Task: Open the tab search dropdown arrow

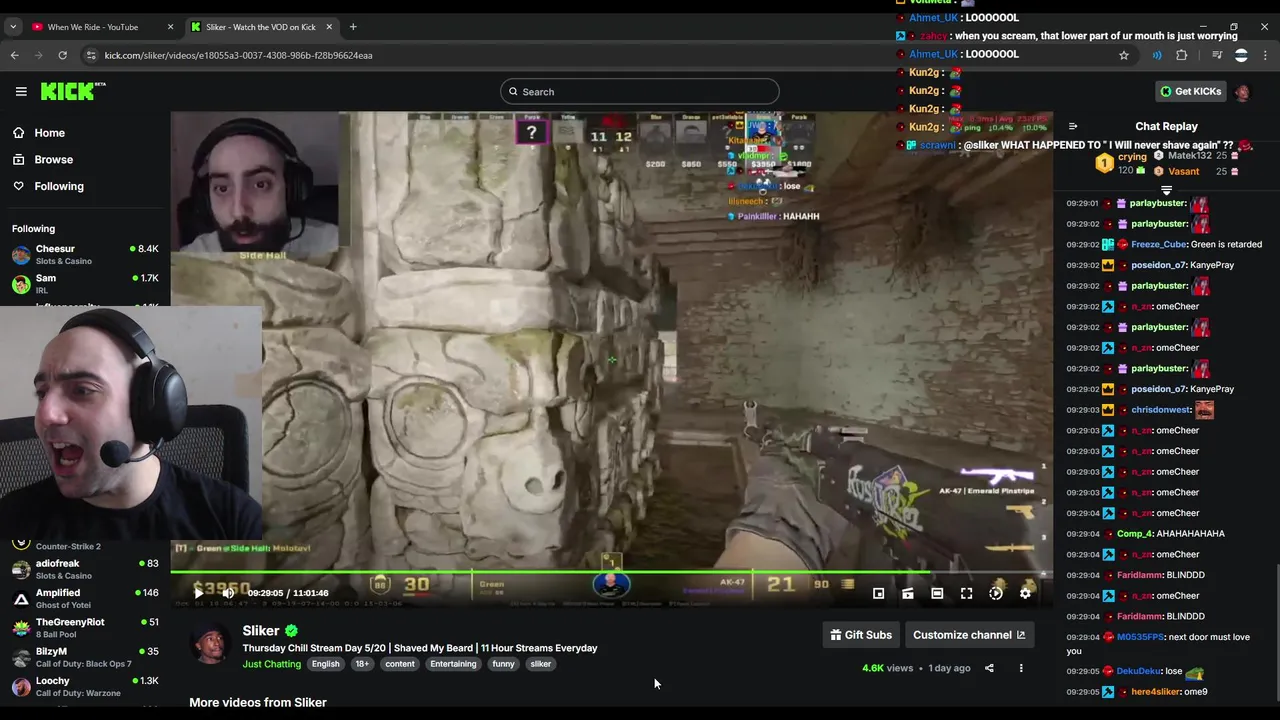Action: 13,27
